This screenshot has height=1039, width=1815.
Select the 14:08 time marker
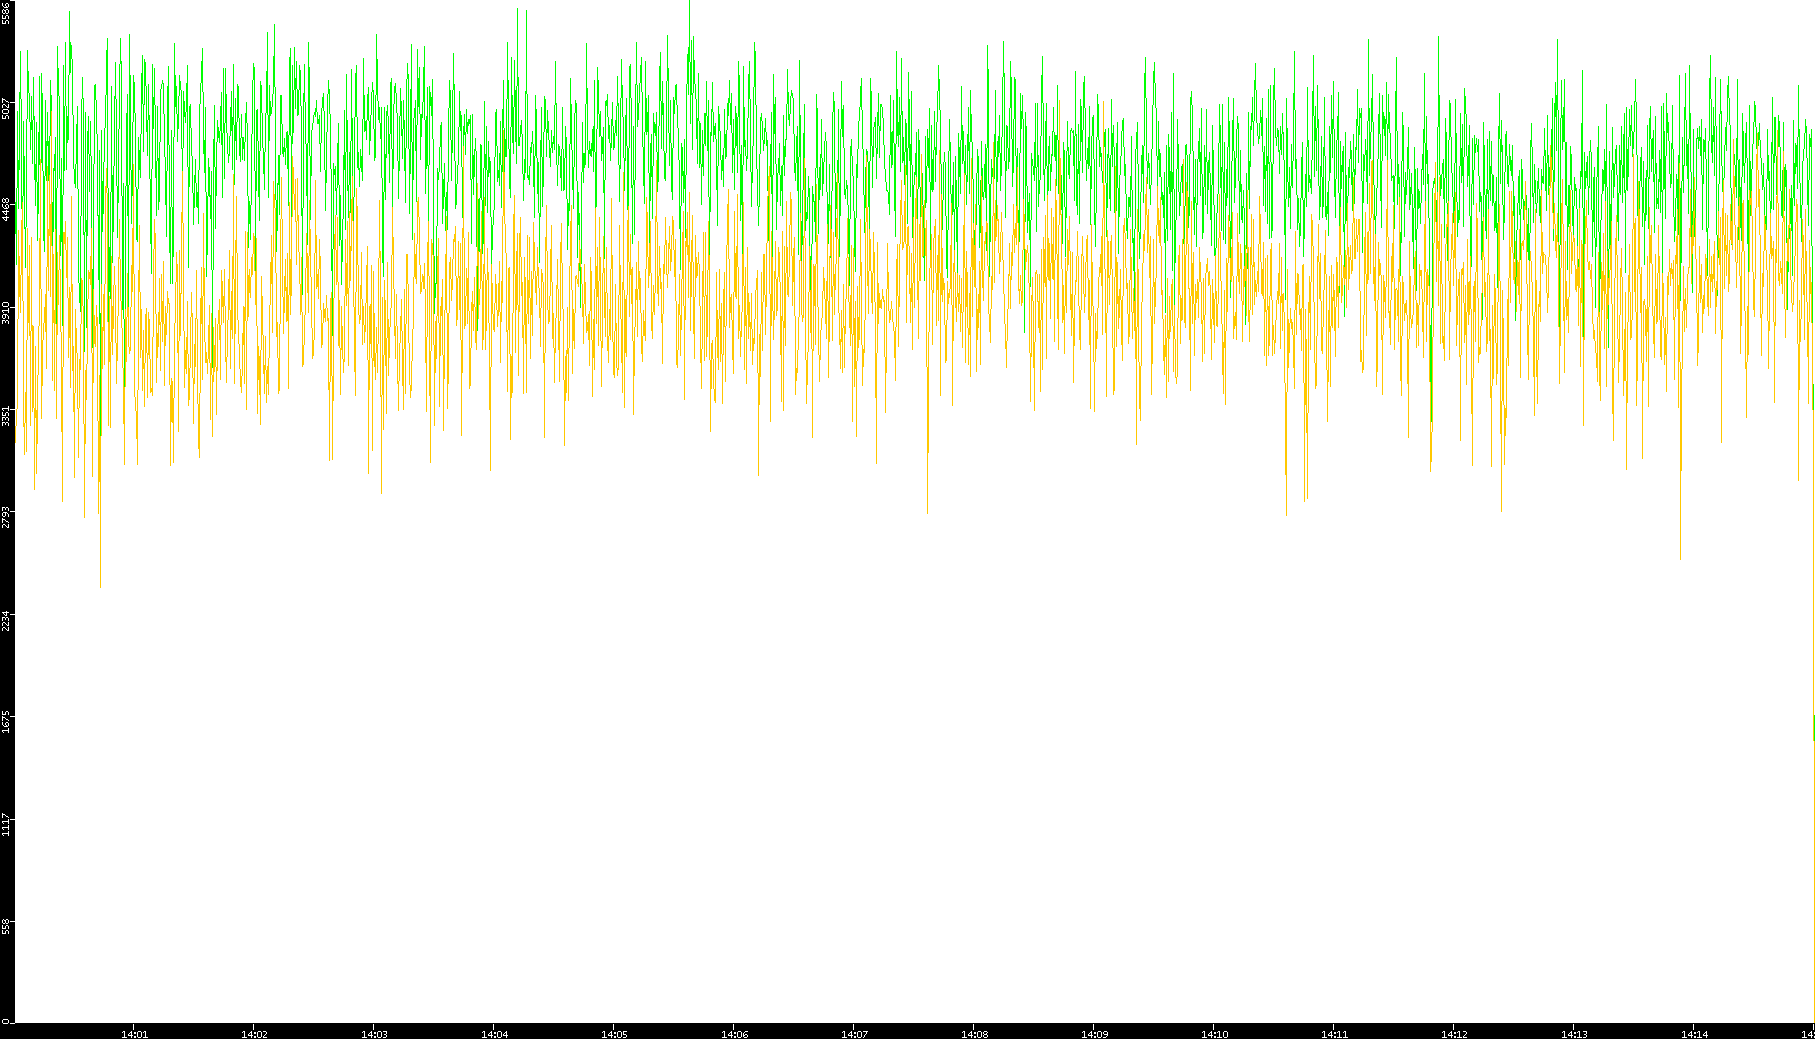974,1033
